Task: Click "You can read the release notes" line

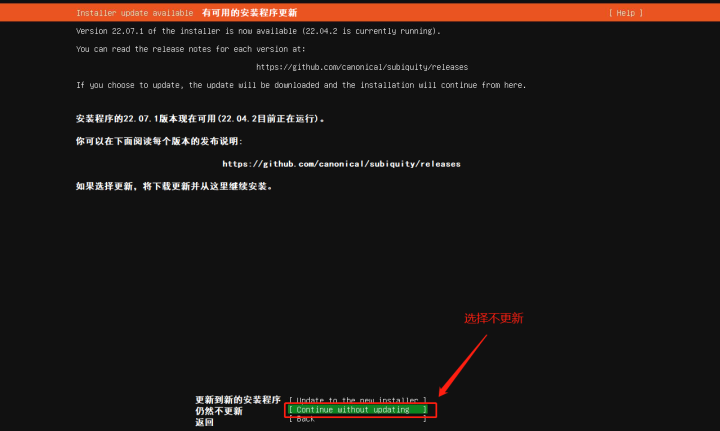Action: point(191,49)
